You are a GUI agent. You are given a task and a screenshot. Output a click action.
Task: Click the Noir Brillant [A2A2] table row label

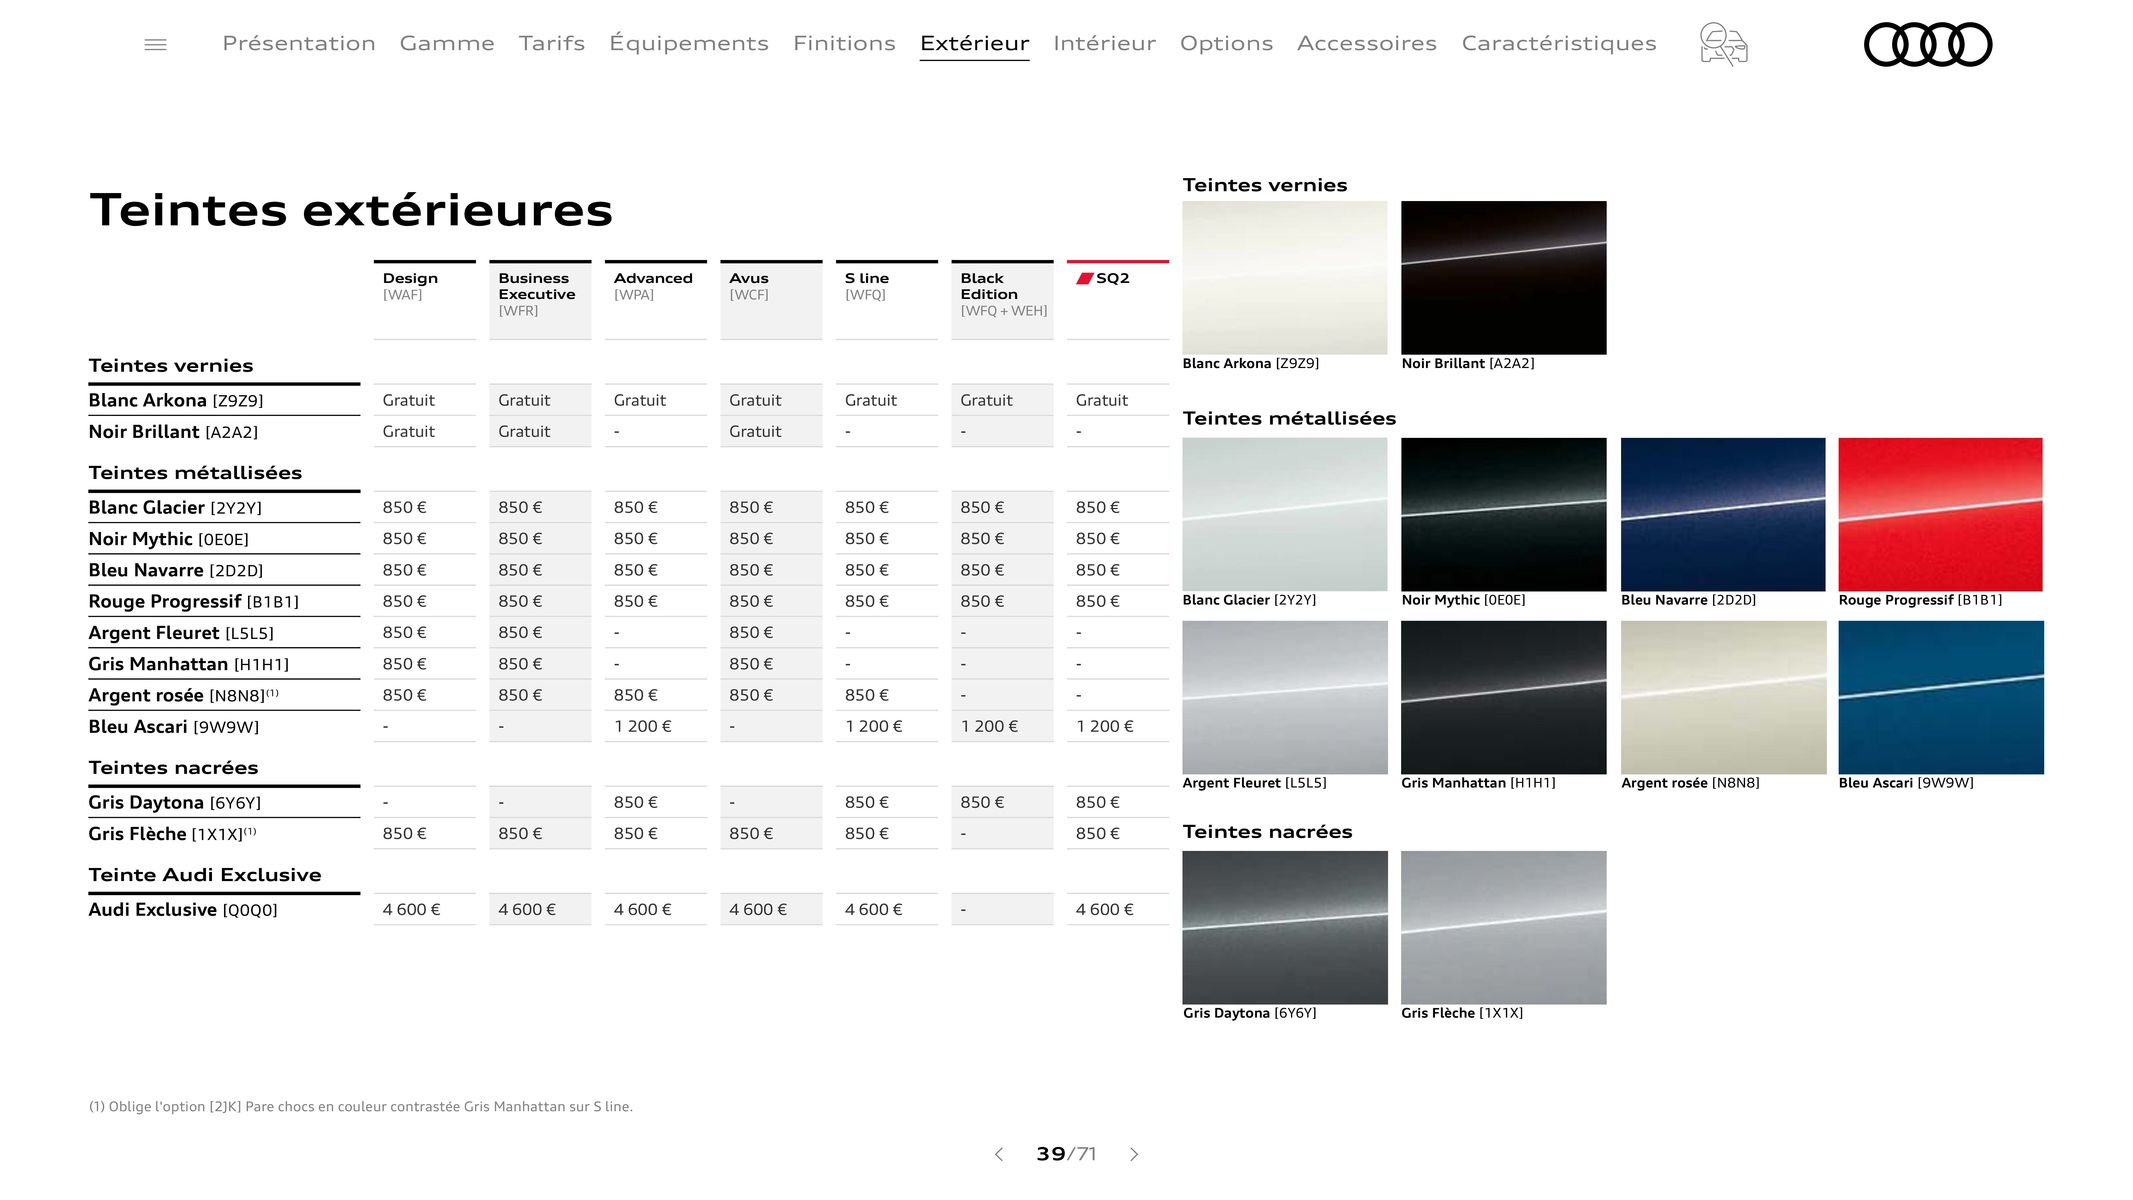click(173, 431)
